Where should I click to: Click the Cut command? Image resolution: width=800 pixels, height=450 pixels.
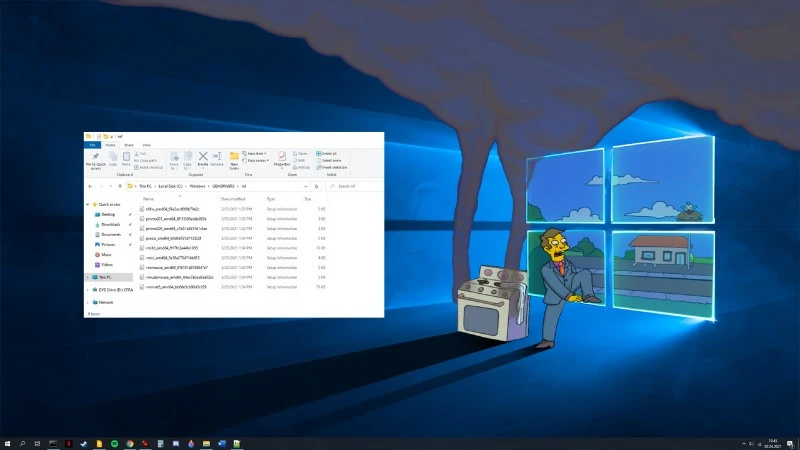140,154
